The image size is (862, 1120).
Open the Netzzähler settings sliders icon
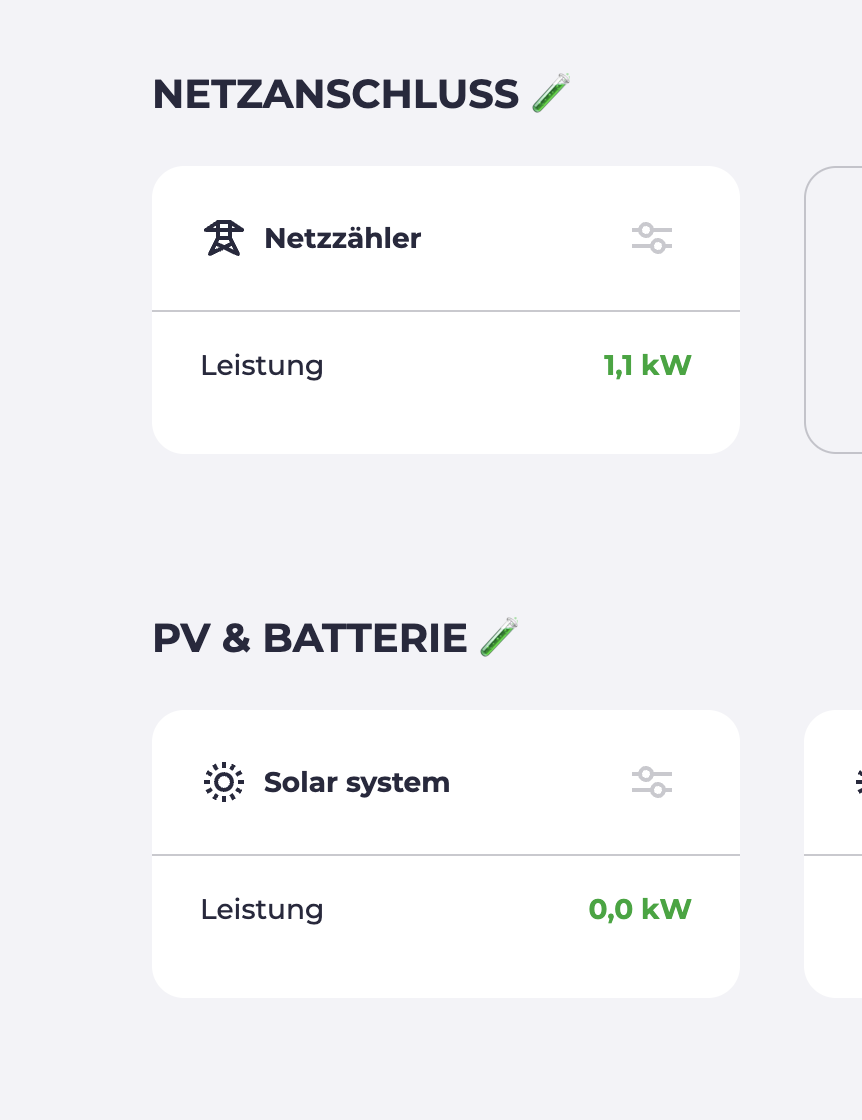[x=652, y=238]
